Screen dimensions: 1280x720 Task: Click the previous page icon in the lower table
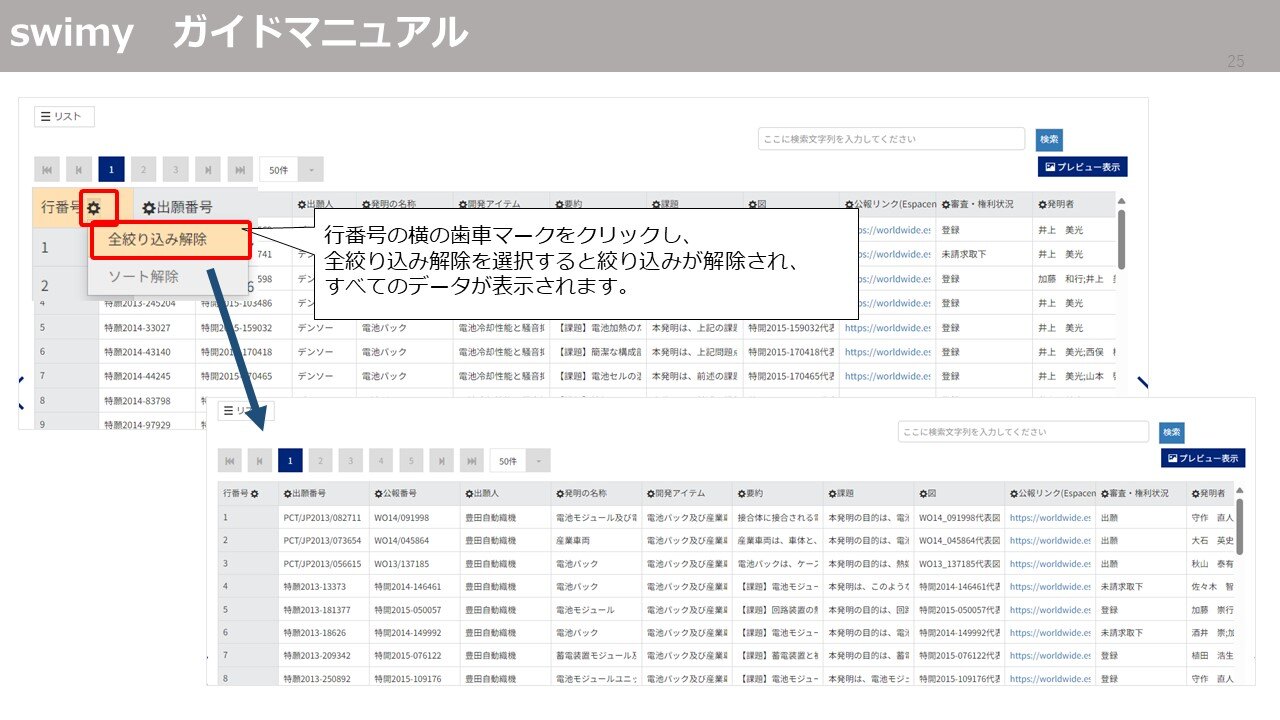coord(259,460)
